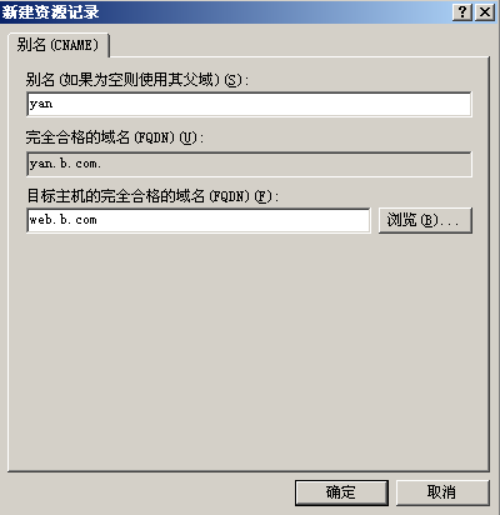This screenshot has width=501, height=516.
Task: Click the yan text in alias box
Action: tap(41, 104)
